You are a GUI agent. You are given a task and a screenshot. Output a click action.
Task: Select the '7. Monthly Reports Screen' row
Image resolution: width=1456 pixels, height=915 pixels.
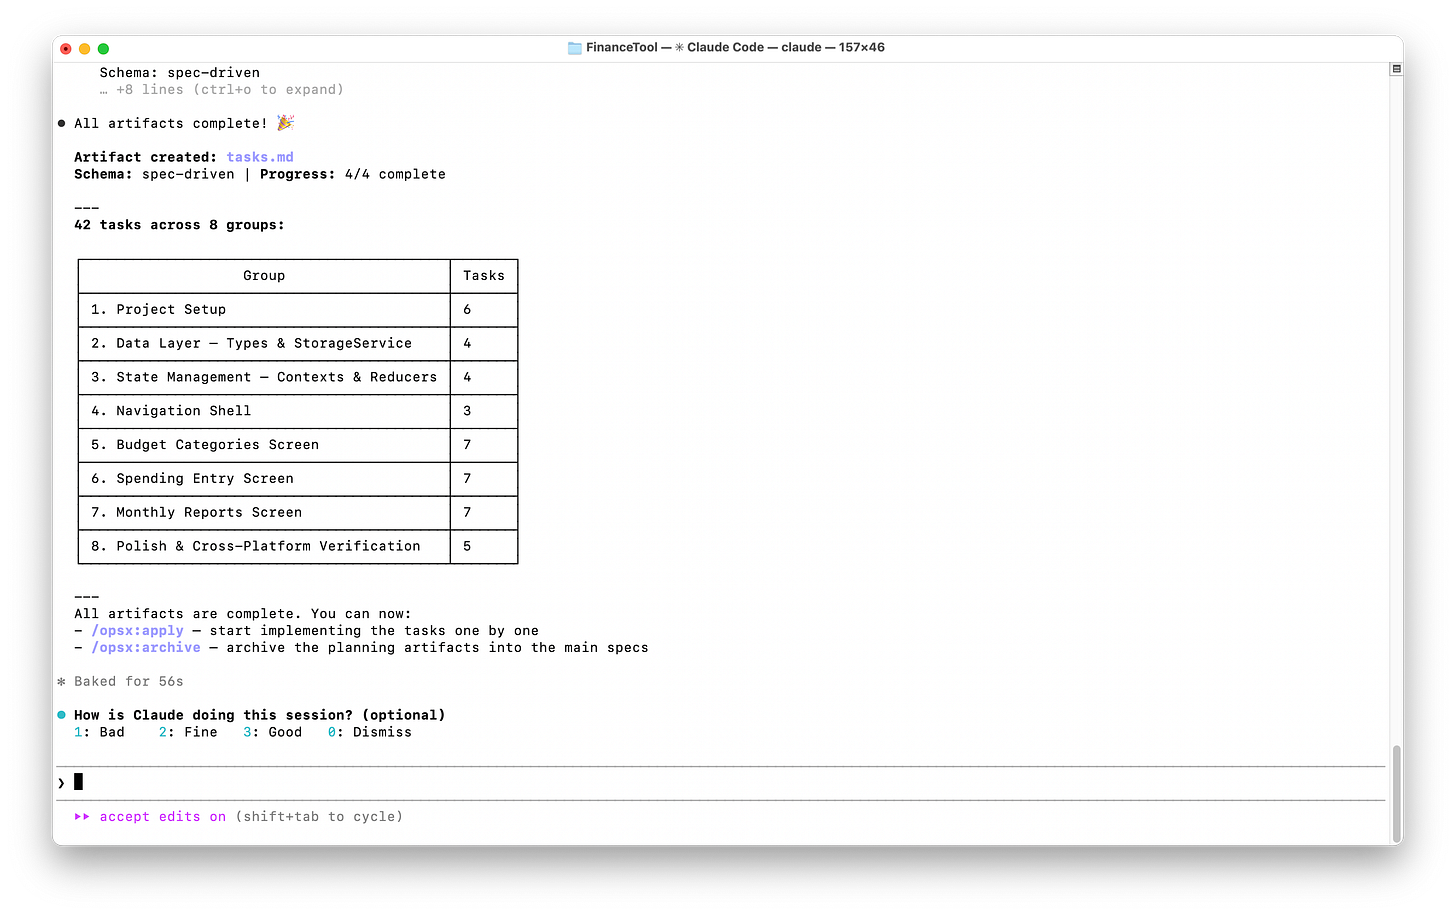pyautogui.click(x=298, y=513)
